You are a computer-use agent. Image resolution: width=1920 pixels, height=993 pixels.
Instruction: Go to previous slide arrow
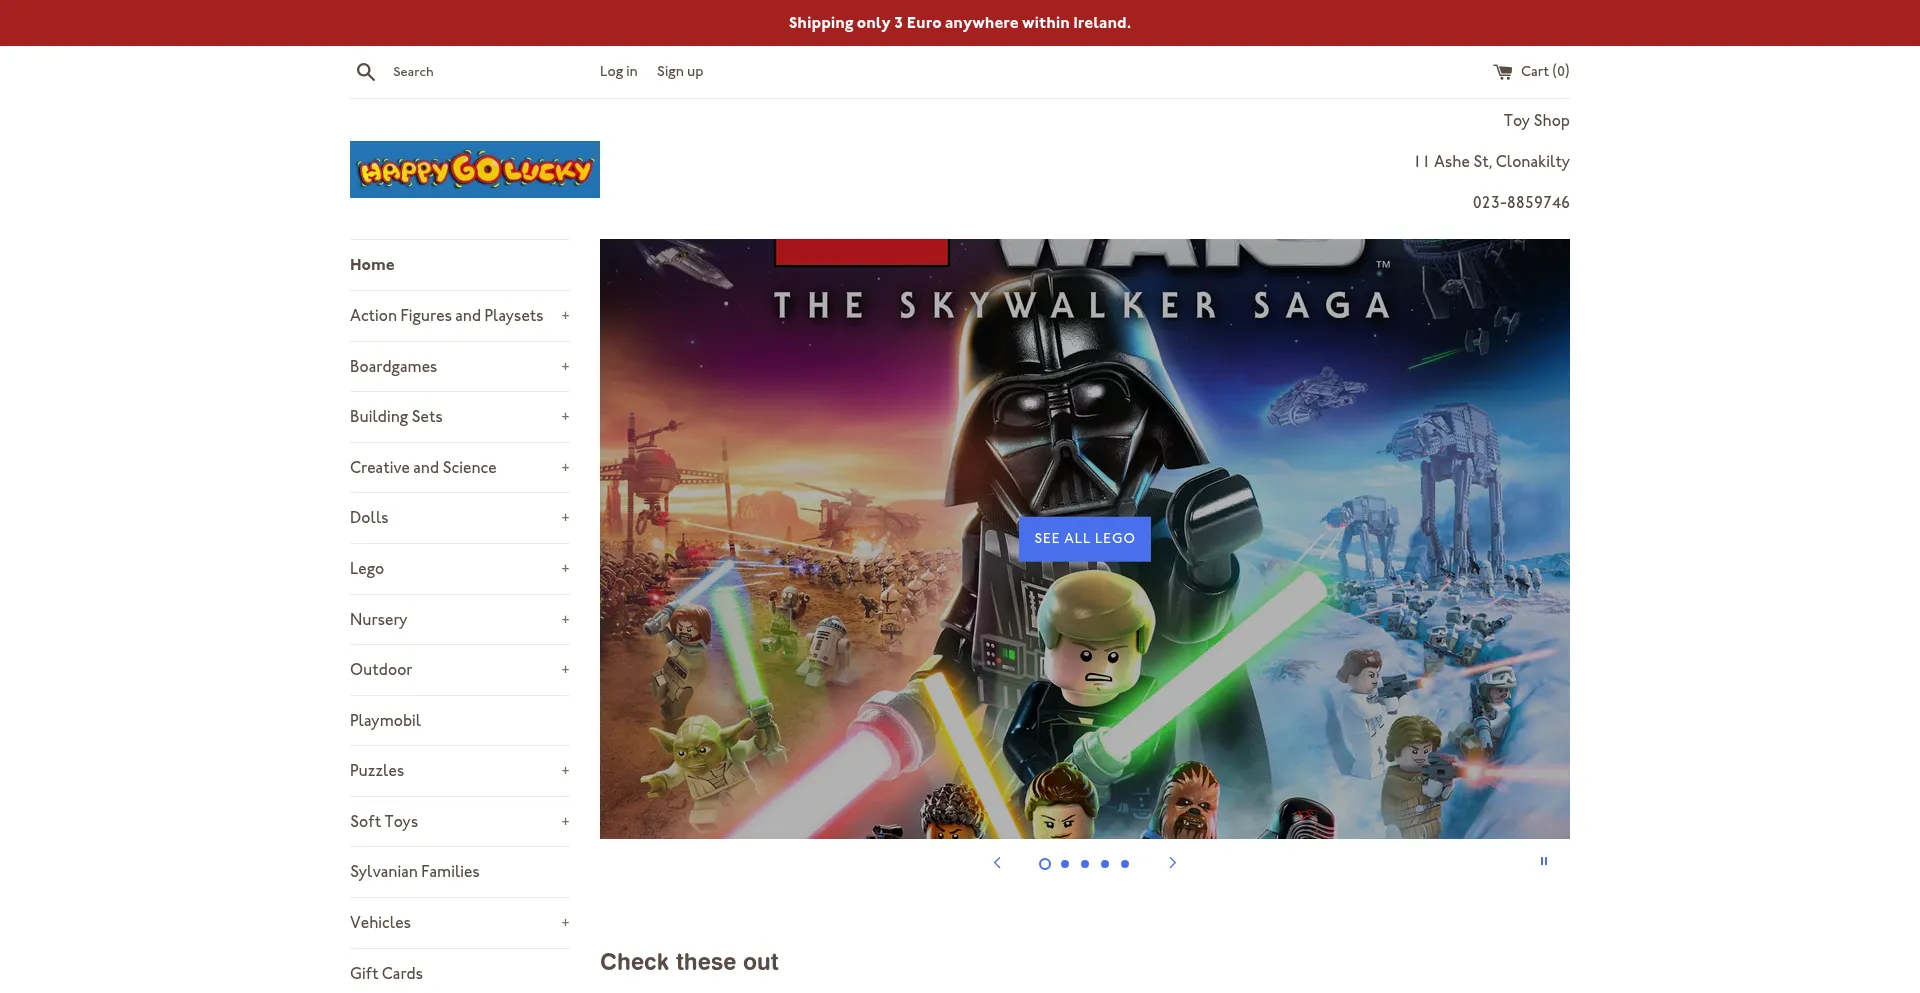click(997, 863)
